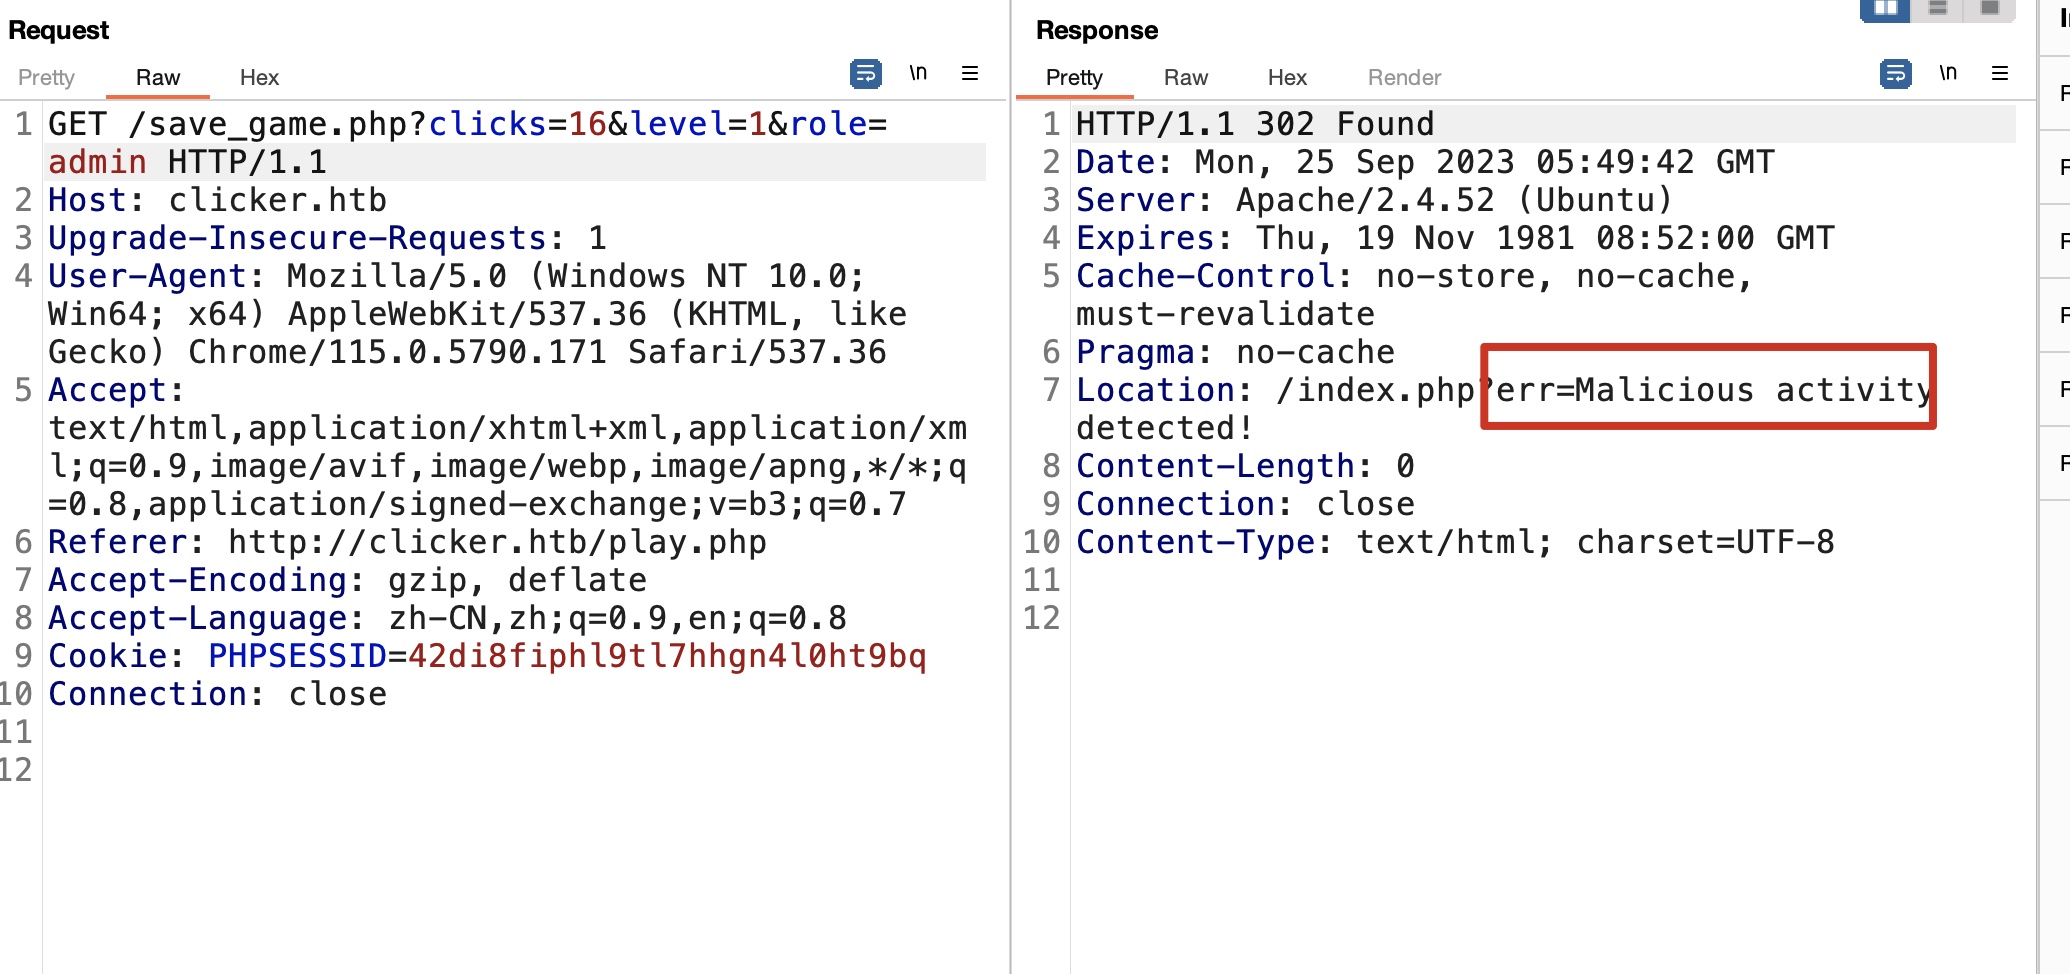2070x974 pixels.
Task: Click the 'level' parameter in request line
Action: coord(677,124)
